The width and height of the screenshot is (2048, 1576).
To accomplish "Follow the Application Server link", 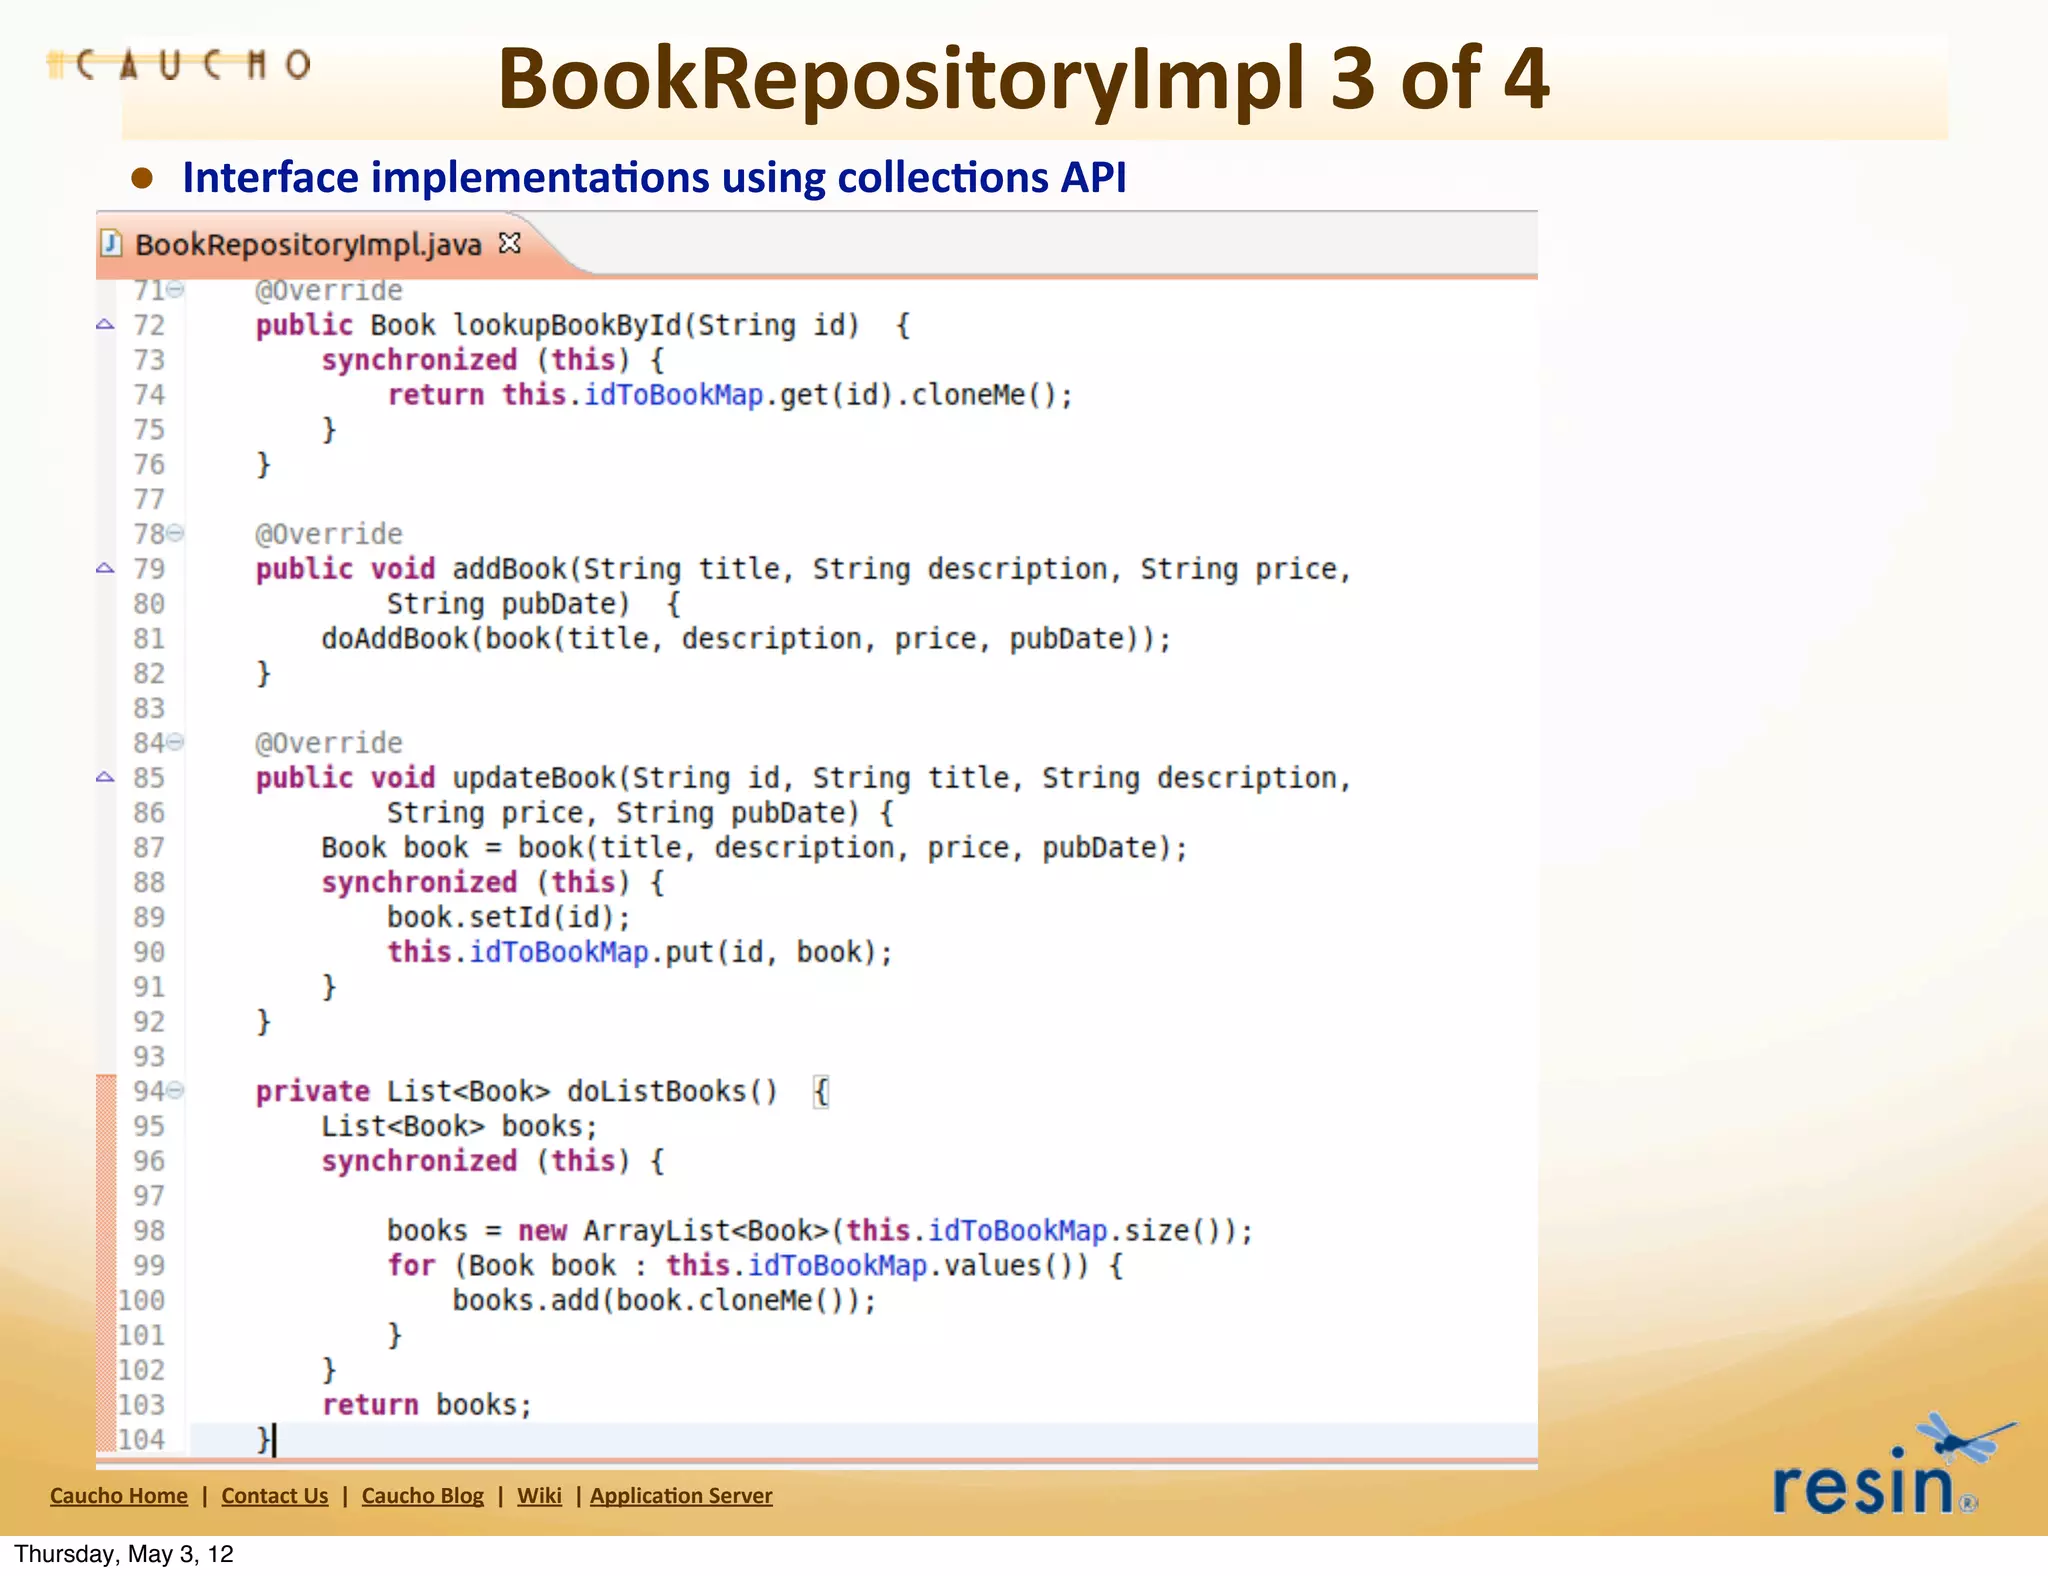I will coord(681,1496).
